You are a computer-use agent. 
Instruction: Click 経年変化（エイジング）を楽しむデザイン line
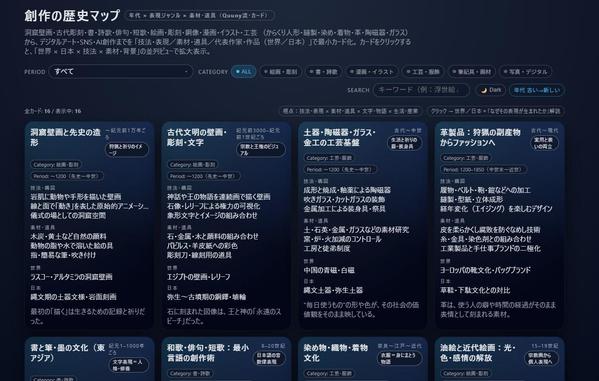coord(496,209)
